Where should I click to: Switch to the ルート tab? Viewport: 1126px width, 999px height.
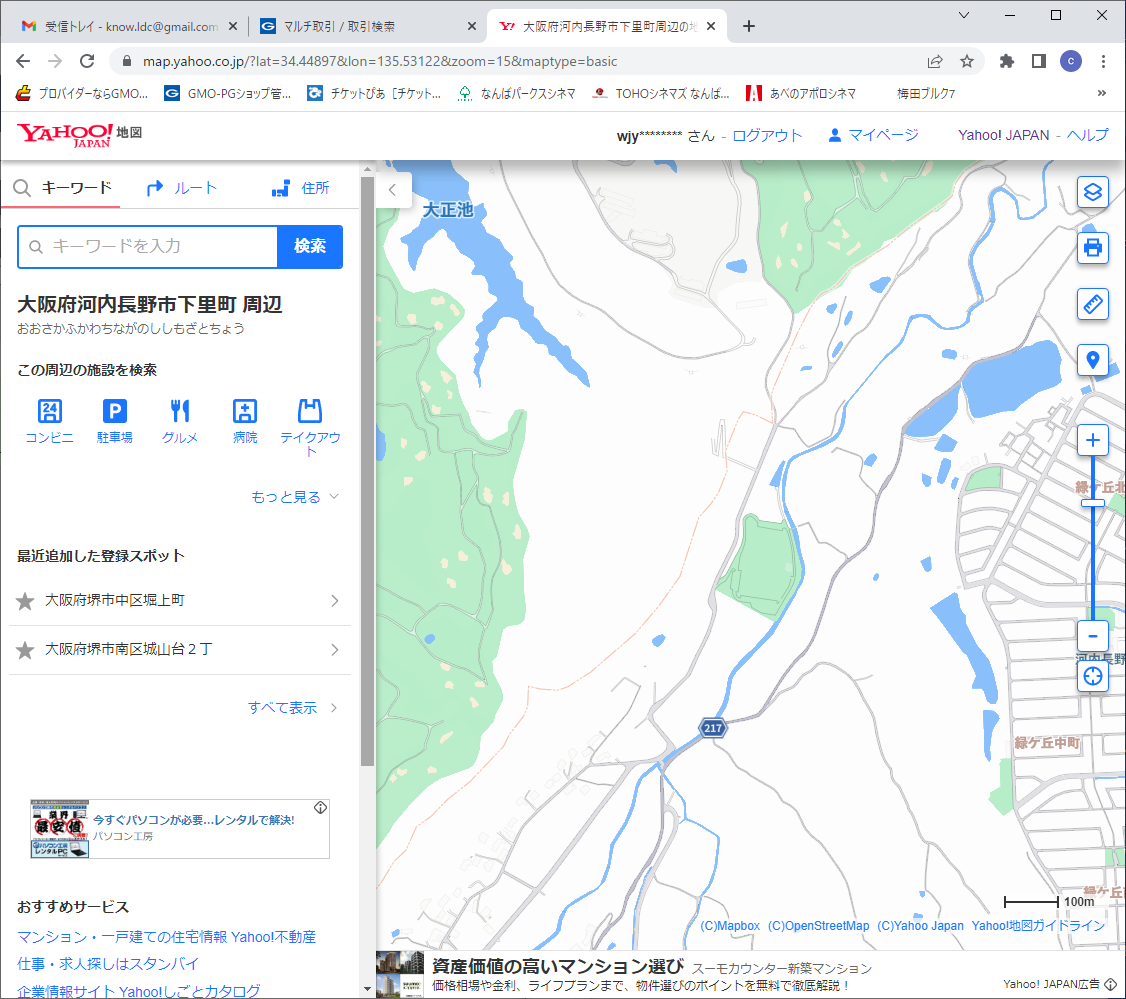point(182,188)
